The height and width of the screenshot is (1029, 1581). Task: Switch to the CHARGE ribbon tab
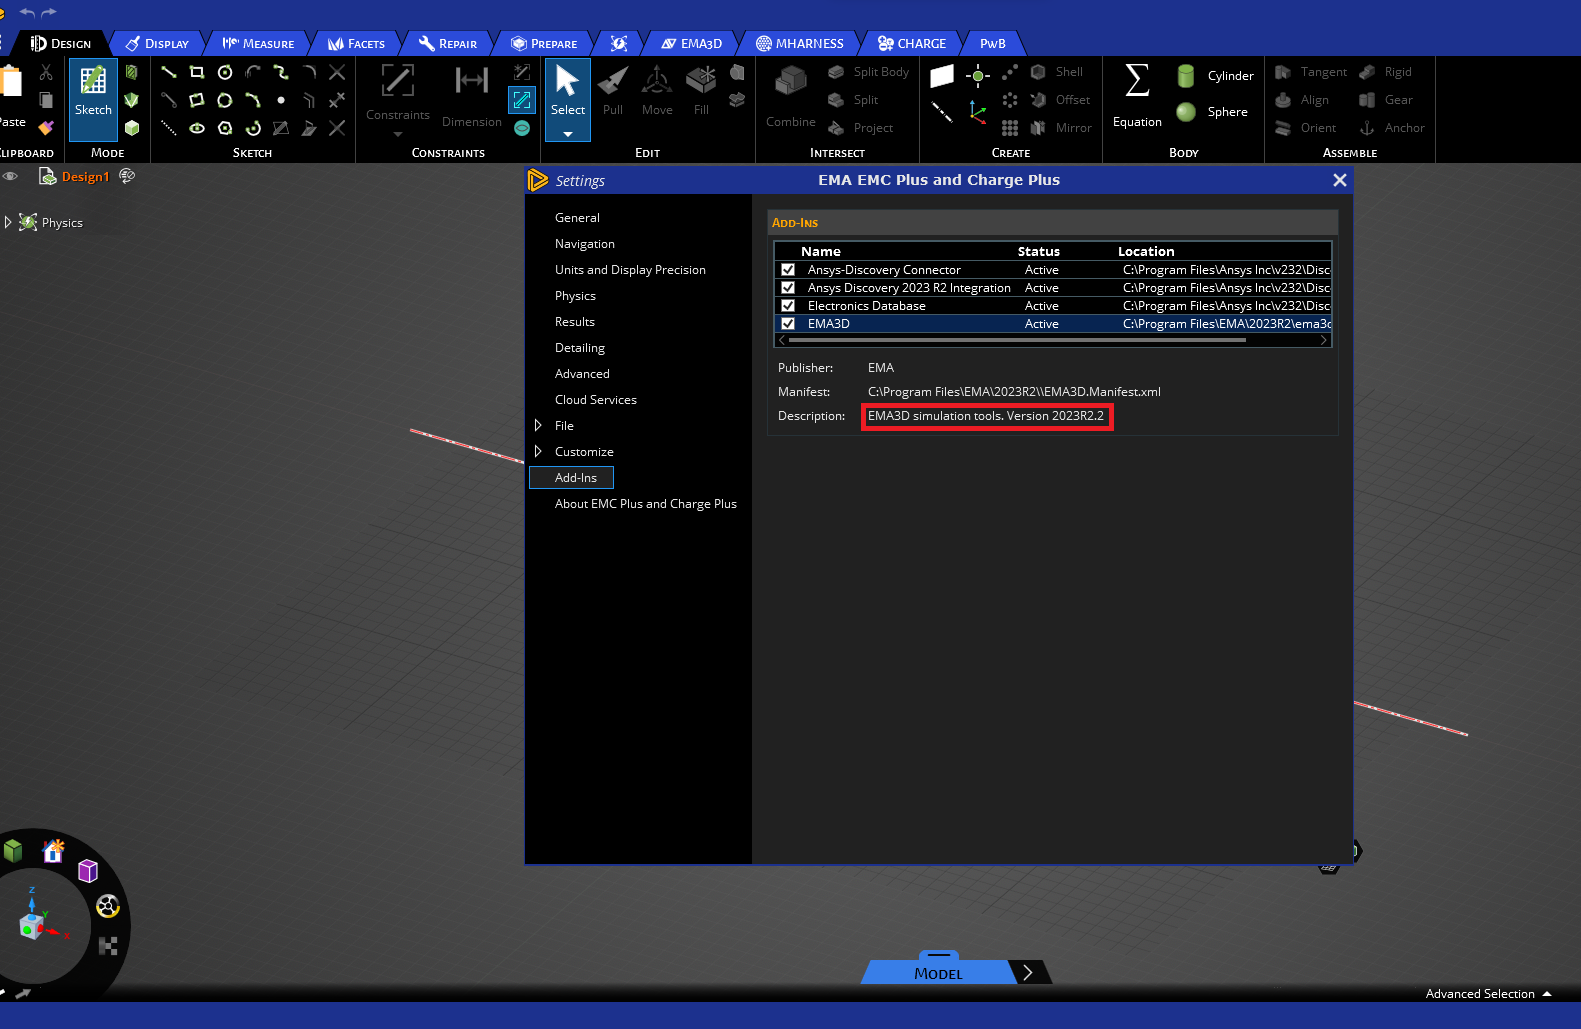pyautogui.click(x=912, y=43)
